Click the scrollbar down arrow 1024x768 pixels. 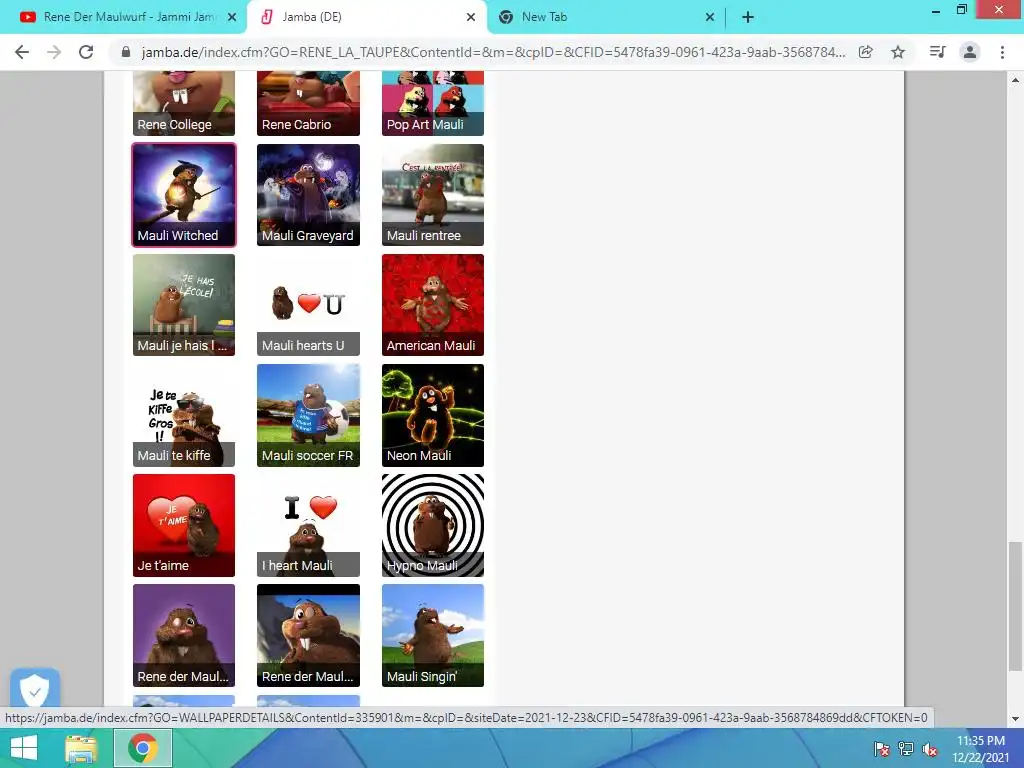(1015, 718)
